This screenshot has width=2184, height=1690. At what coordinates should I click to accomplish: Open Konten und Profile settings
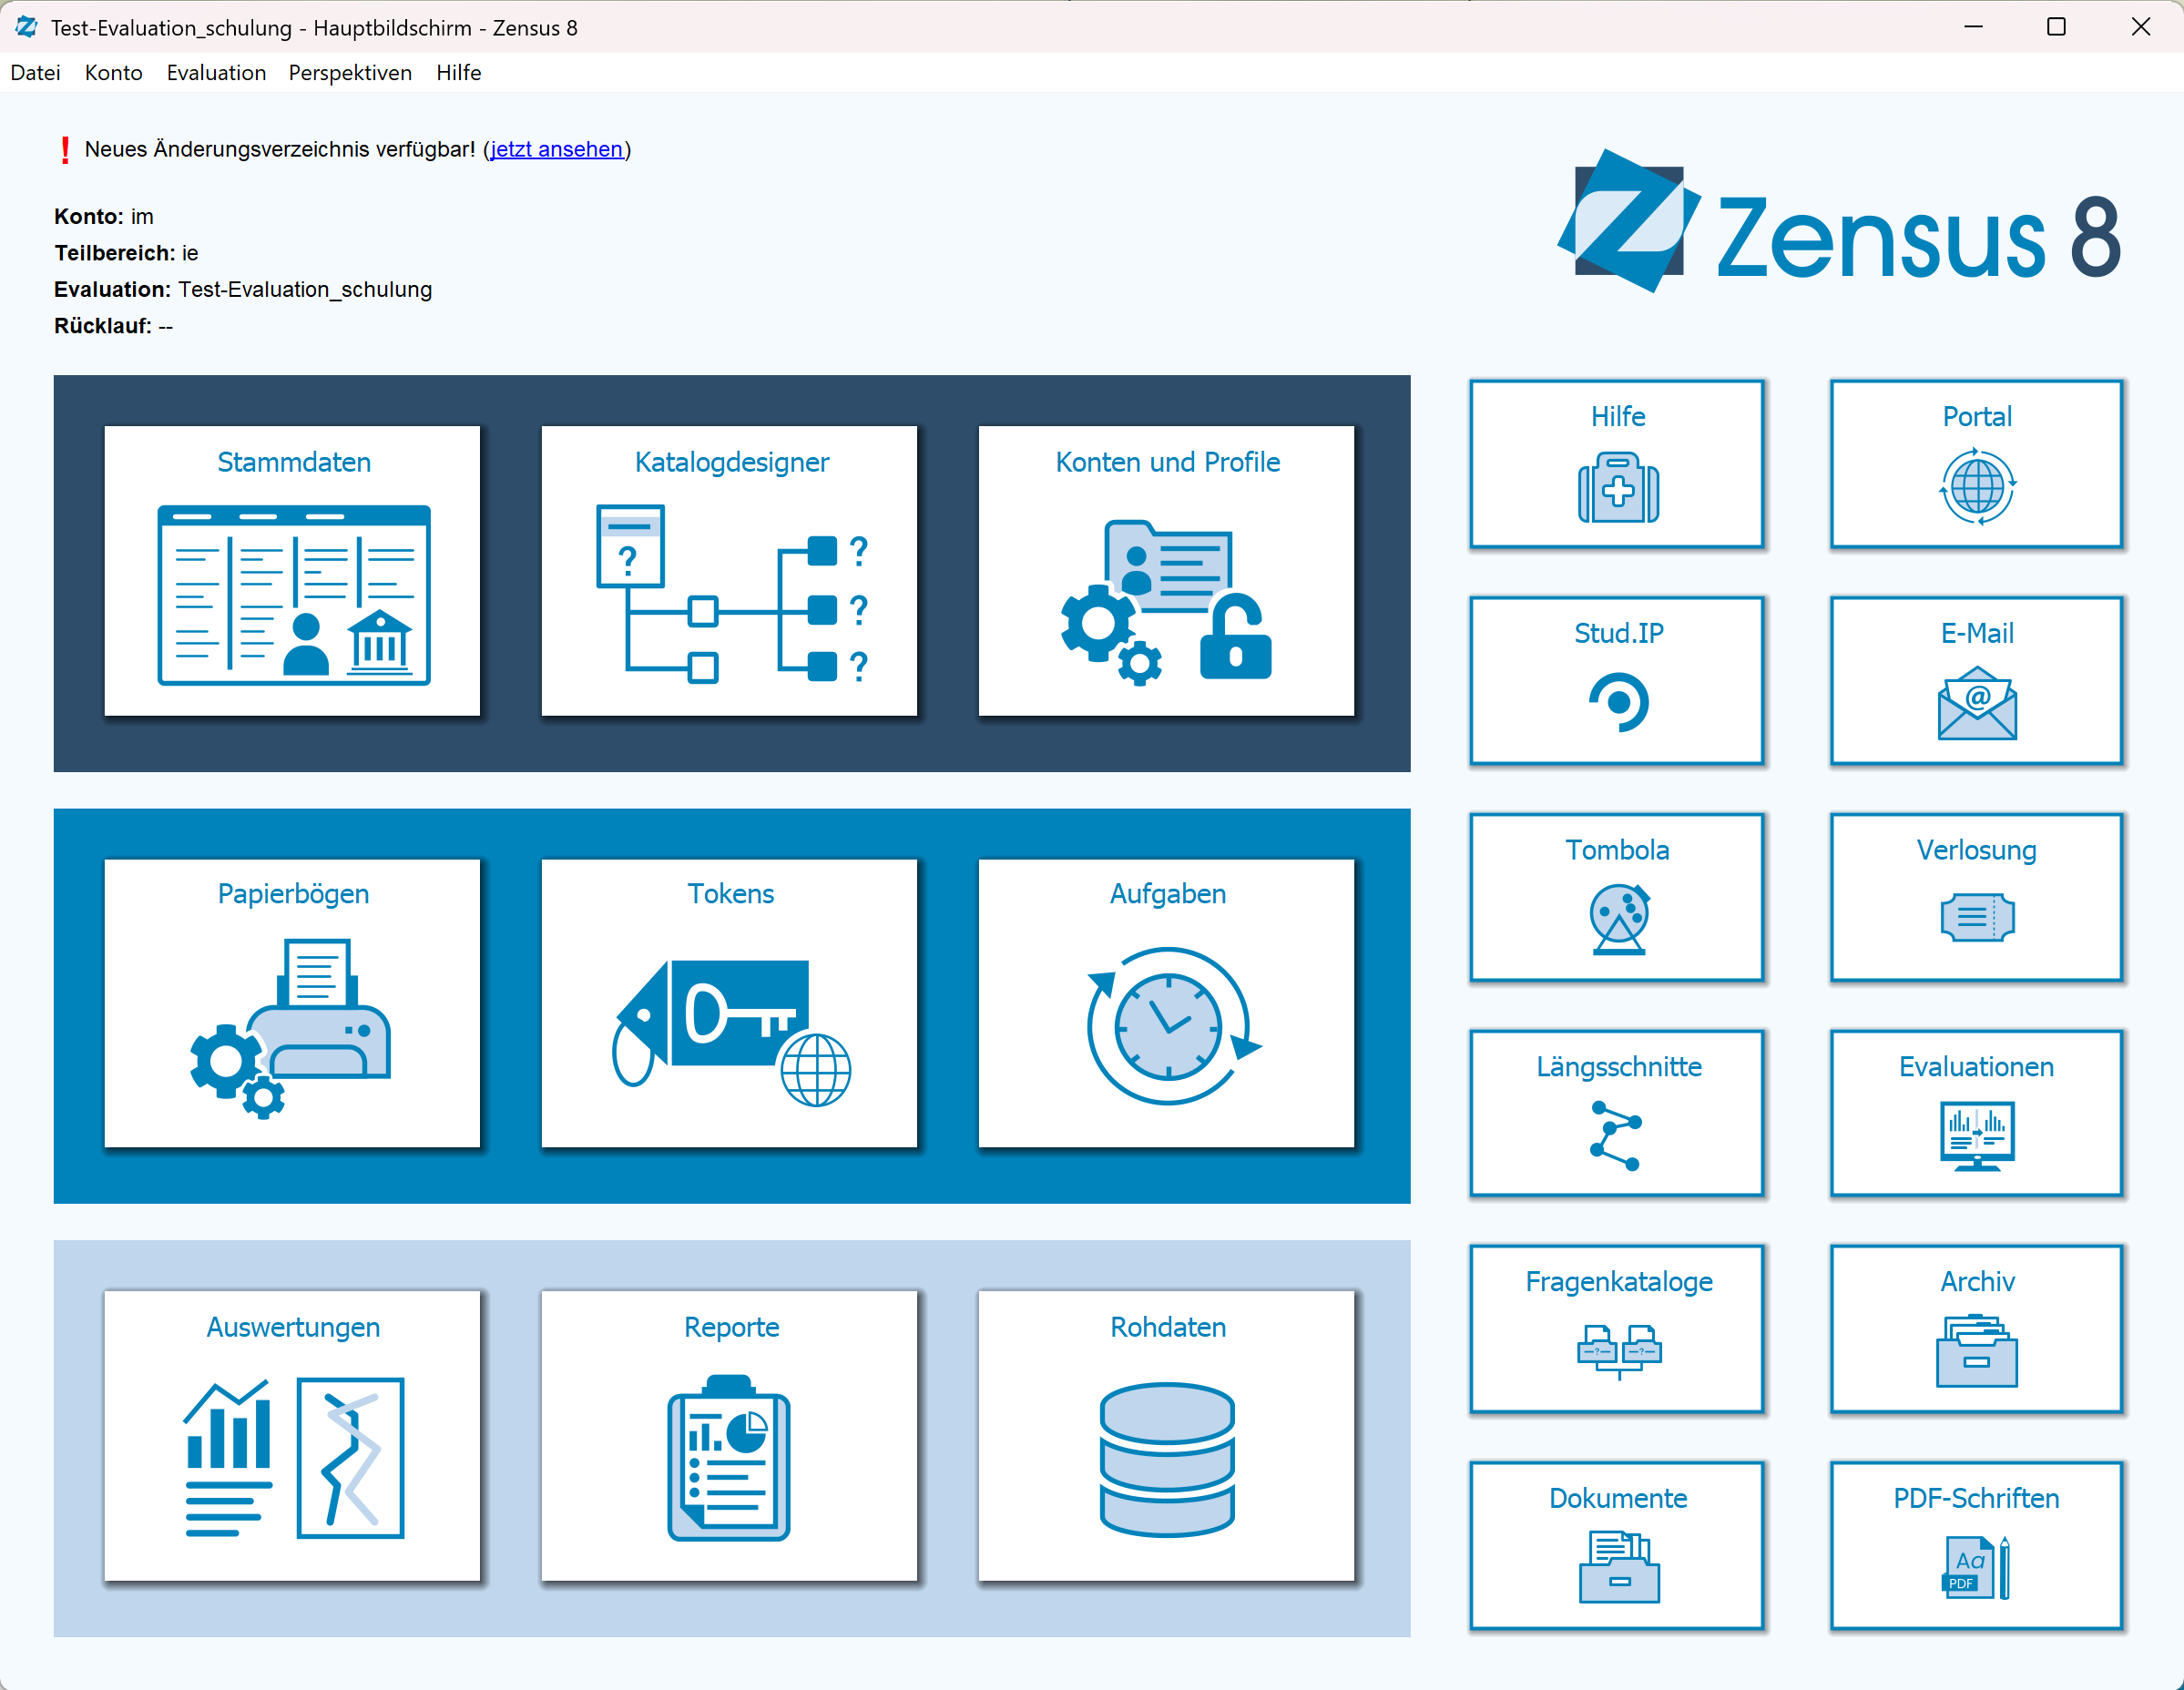pos(1166,571)
